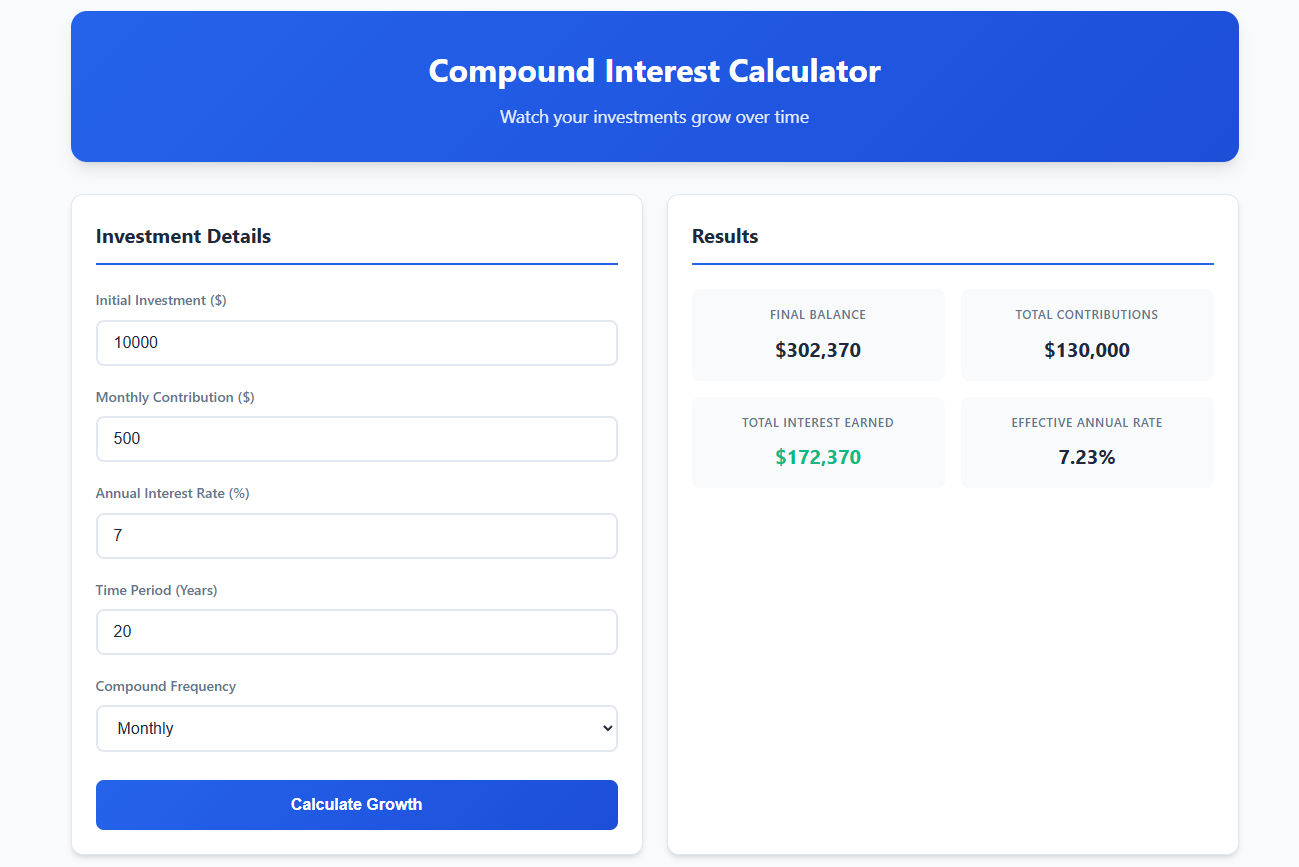Expand the frequency selector showing Monthly
The image size is (1299, 867).
pyautogui.click(x=356, y=728)
